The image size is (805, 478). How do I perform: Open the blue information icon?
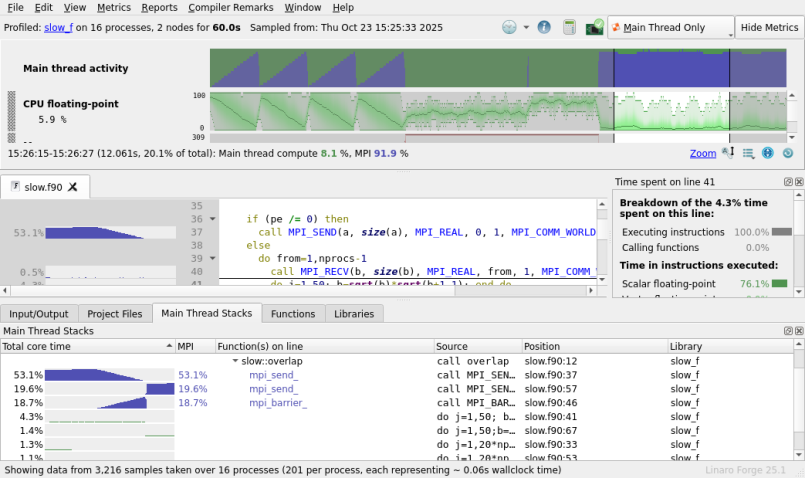pyautogui.click(x=544, y=27)
